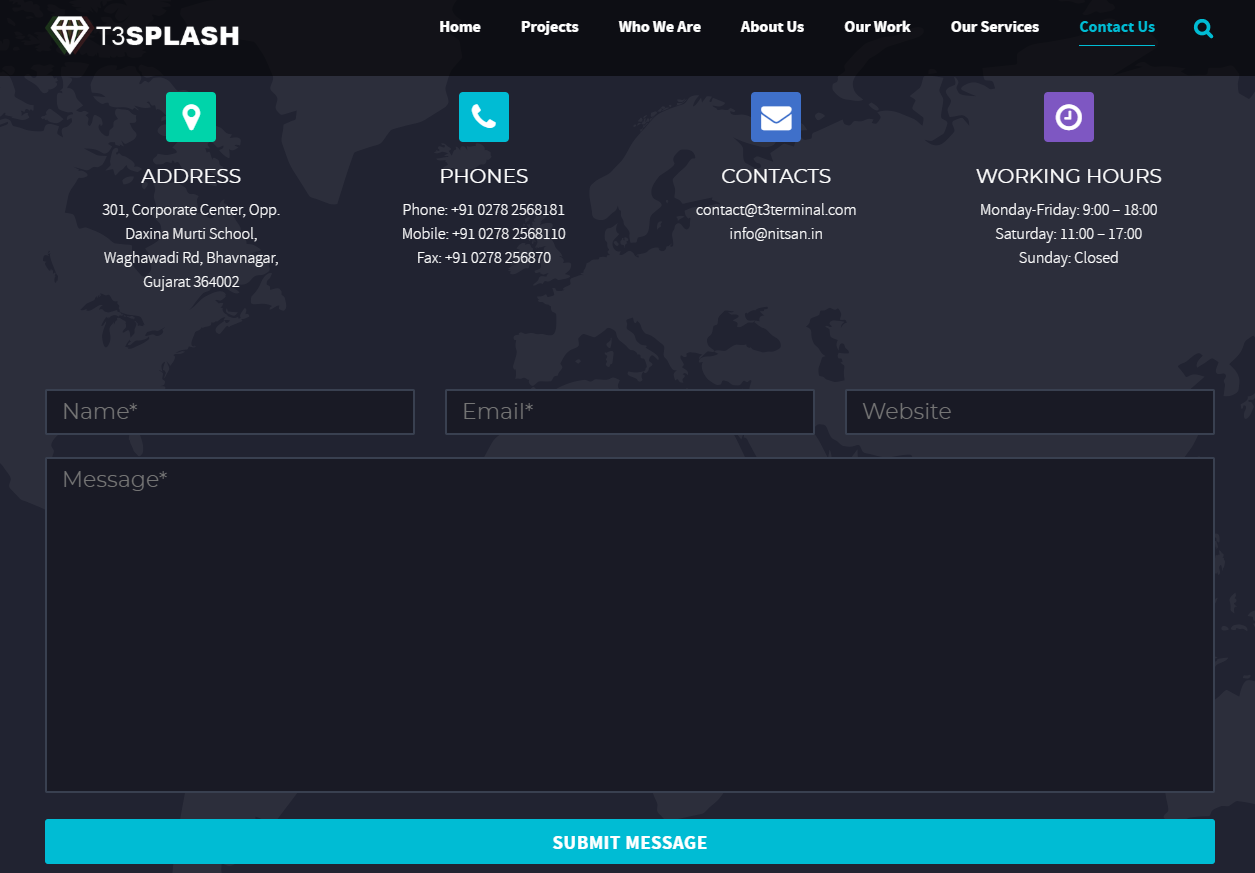Focus the Name input field
The image size is (1255, 873).
tap(230, 412)
